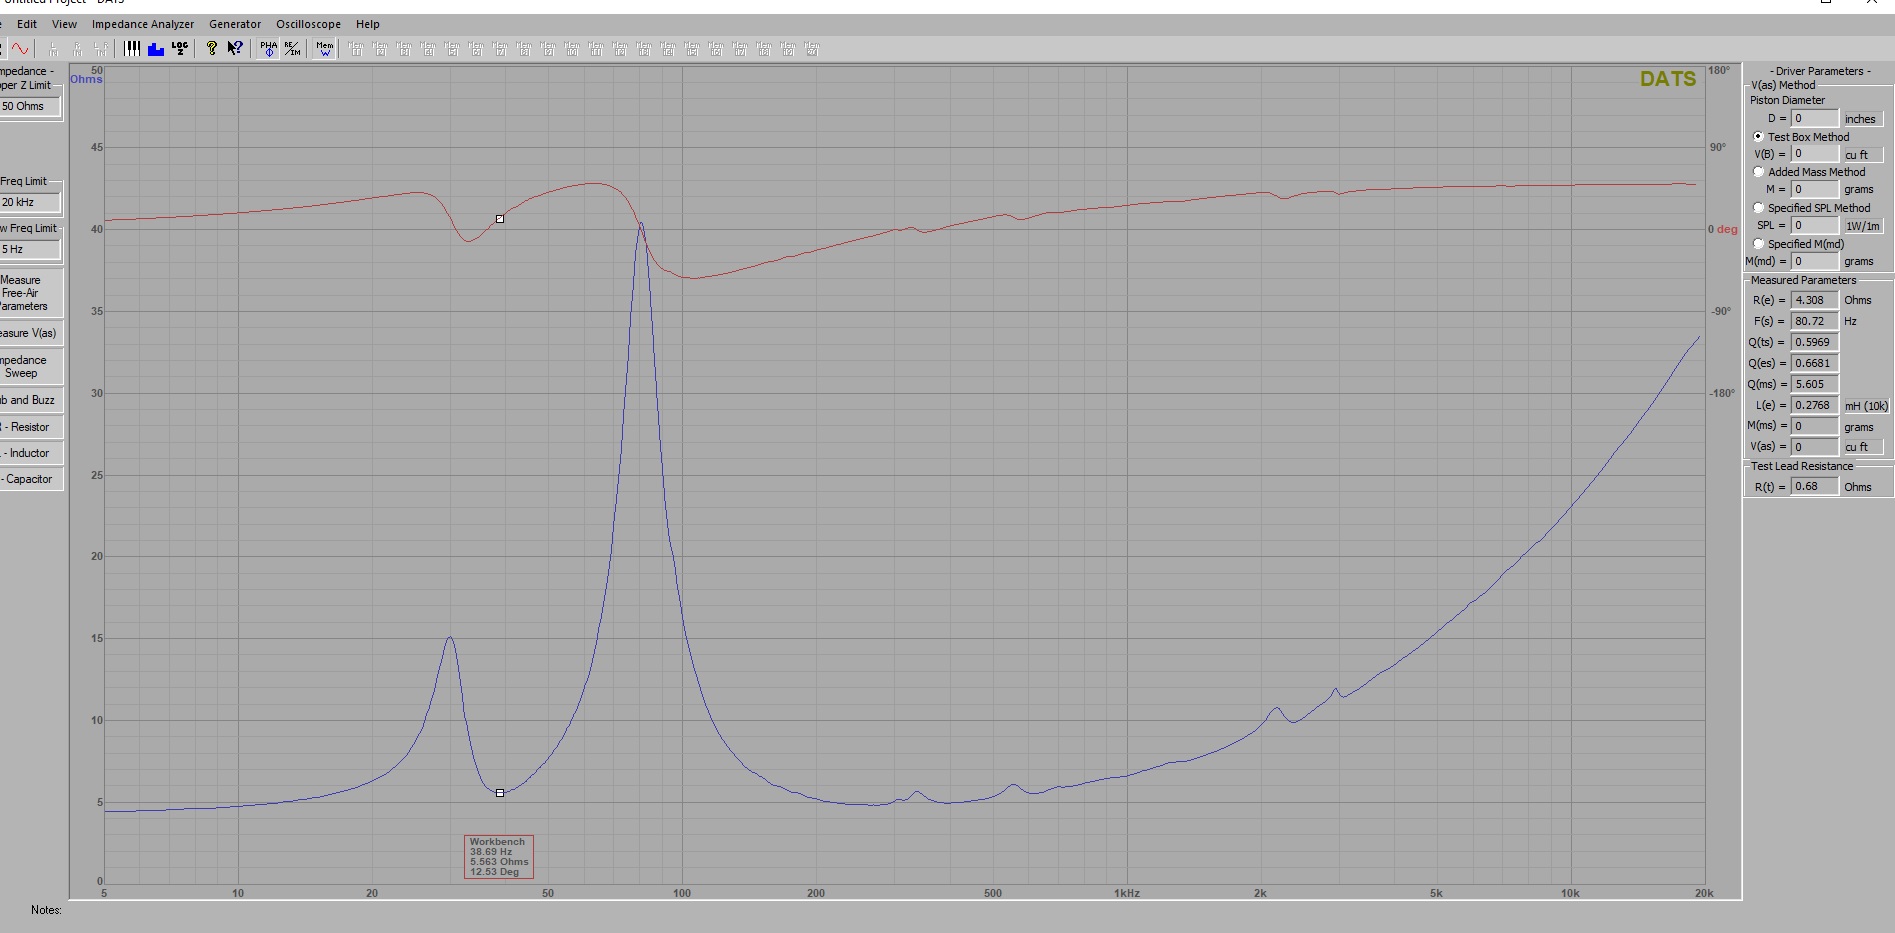Open the Impedance Analyzer menu

(143, 24)
